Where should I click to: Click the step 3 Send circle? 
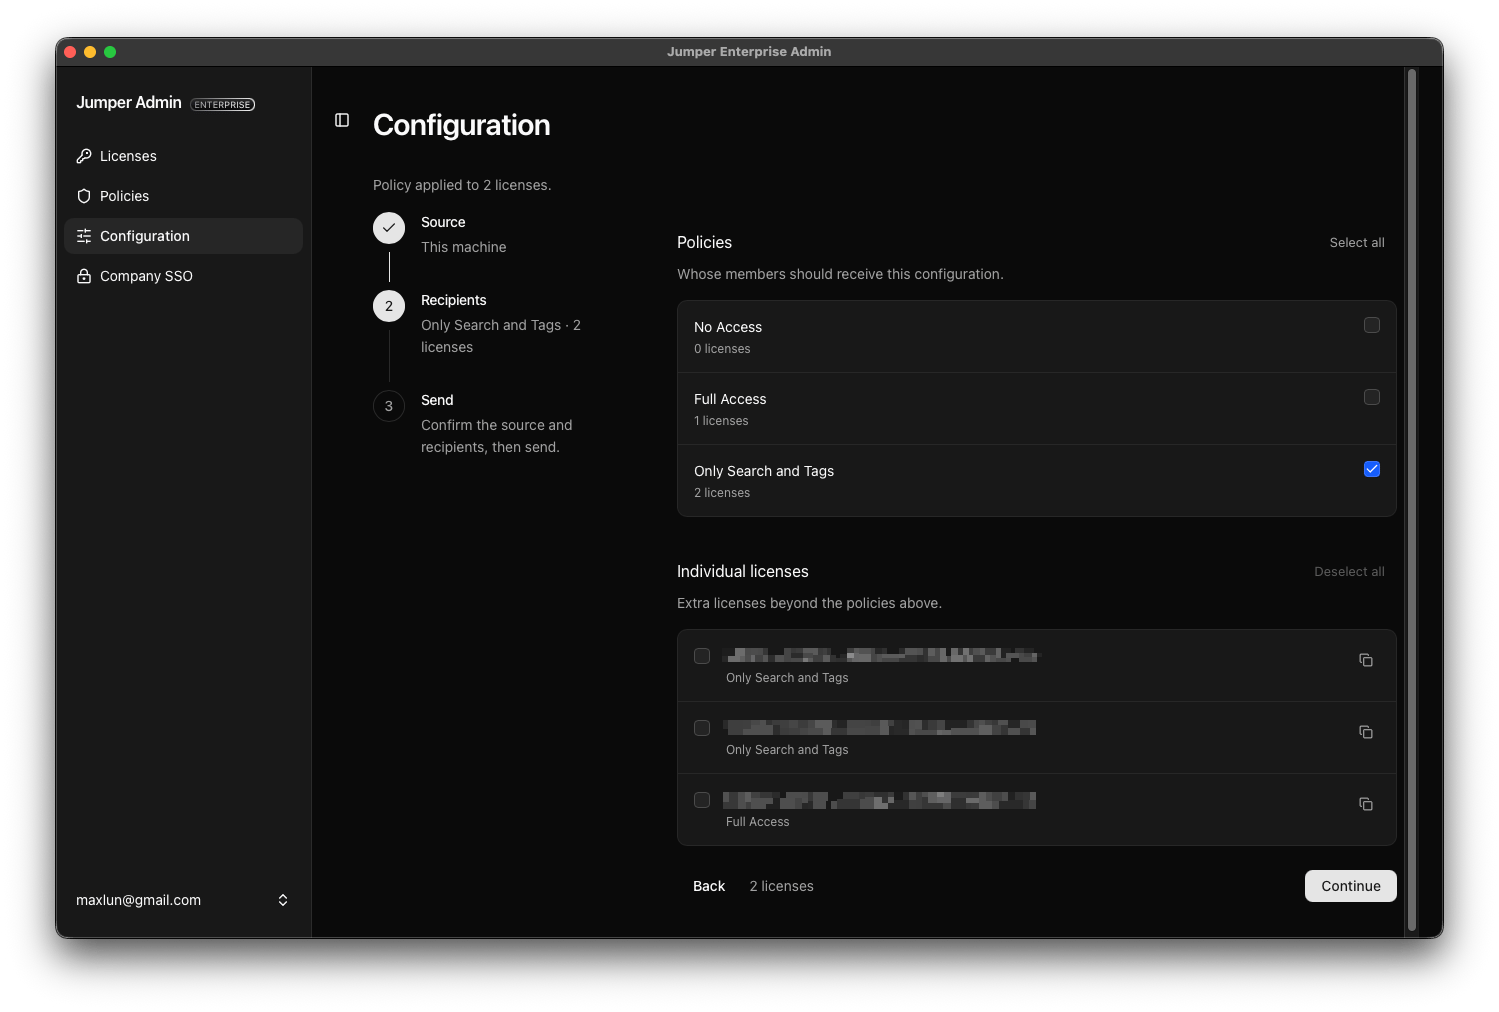[389, 406]
